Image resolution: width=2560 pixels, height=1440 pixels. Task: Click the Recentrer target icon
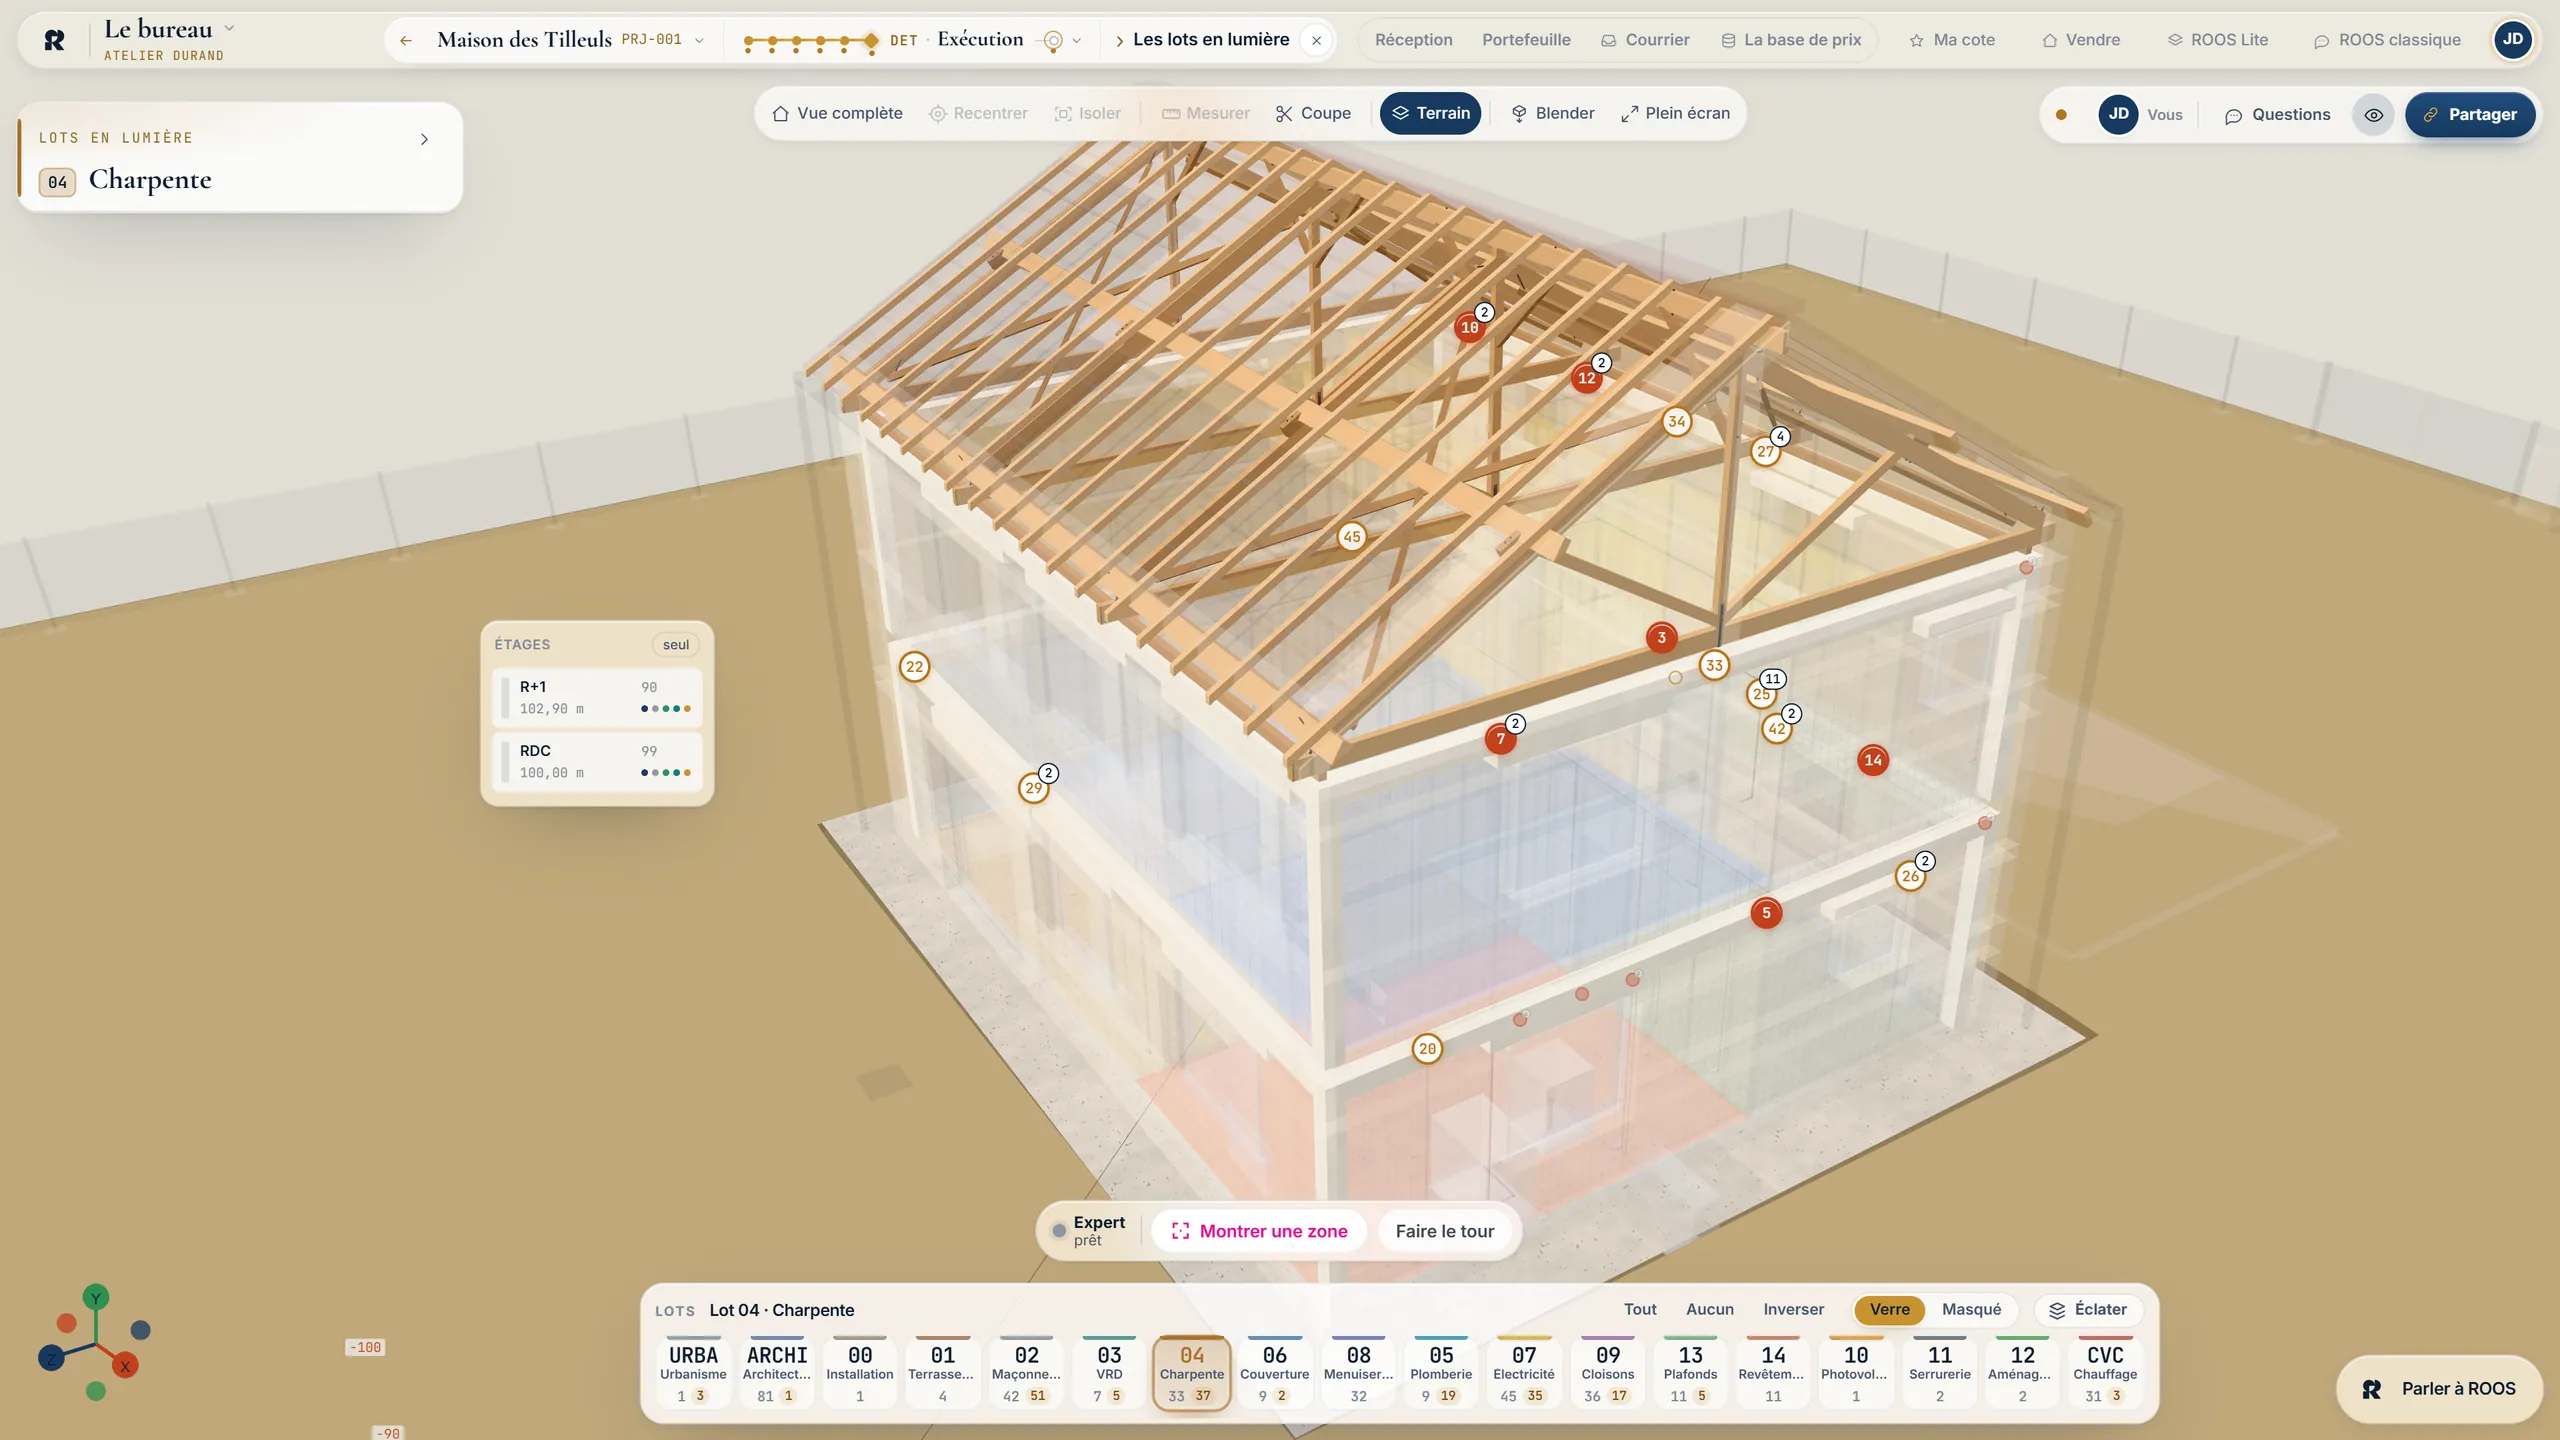937,114
